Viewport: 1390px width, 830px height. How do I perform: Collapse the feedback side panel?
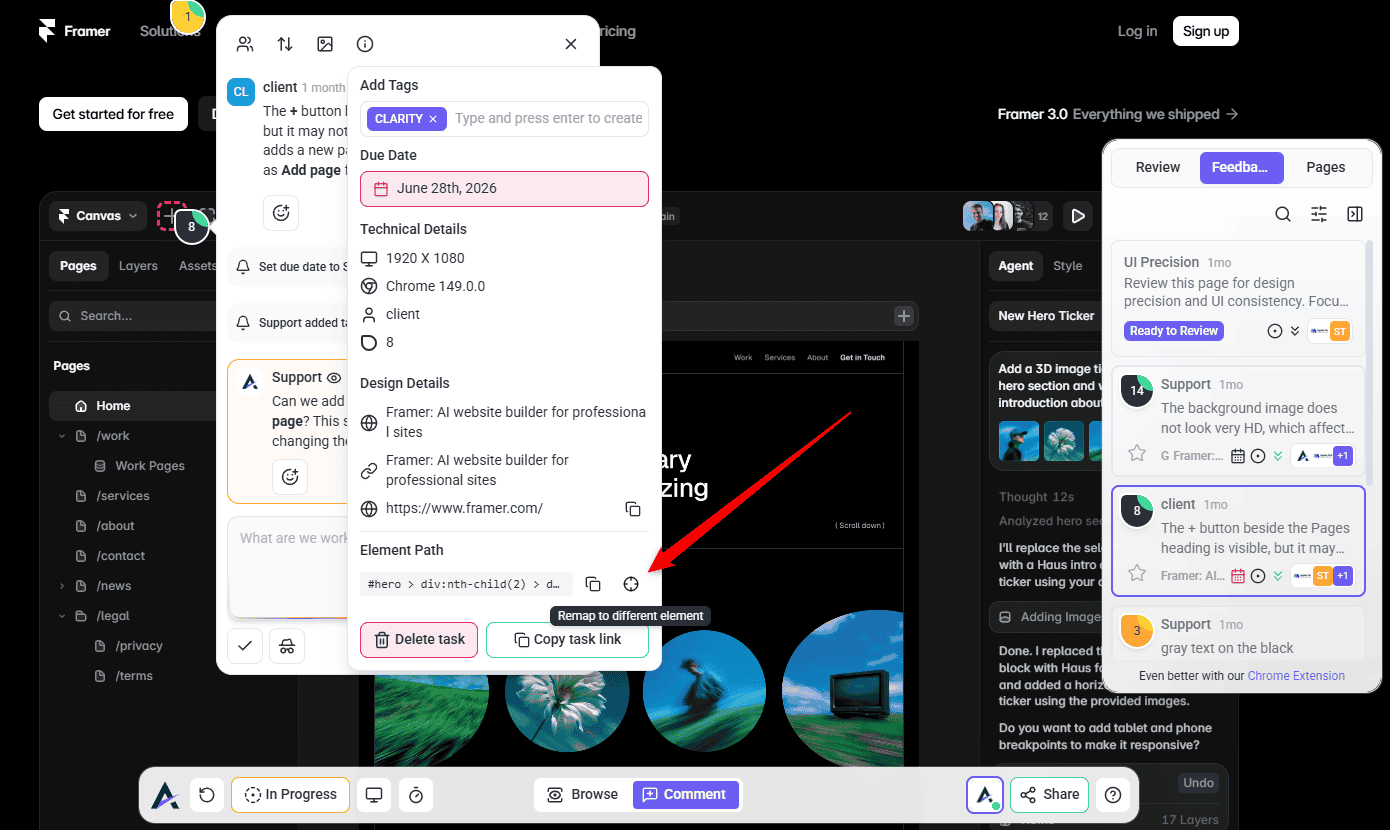pos(1355,214)
